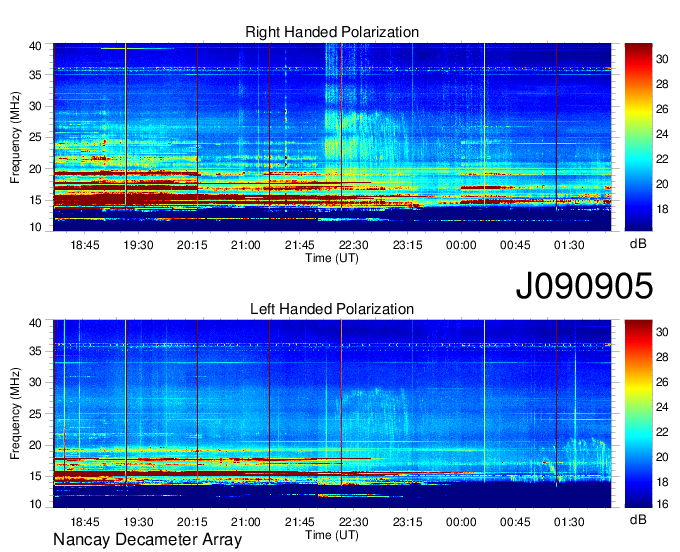Click the "28" value on the top color bar
Screen dimensions: 680x552
[x=662, y=84]
